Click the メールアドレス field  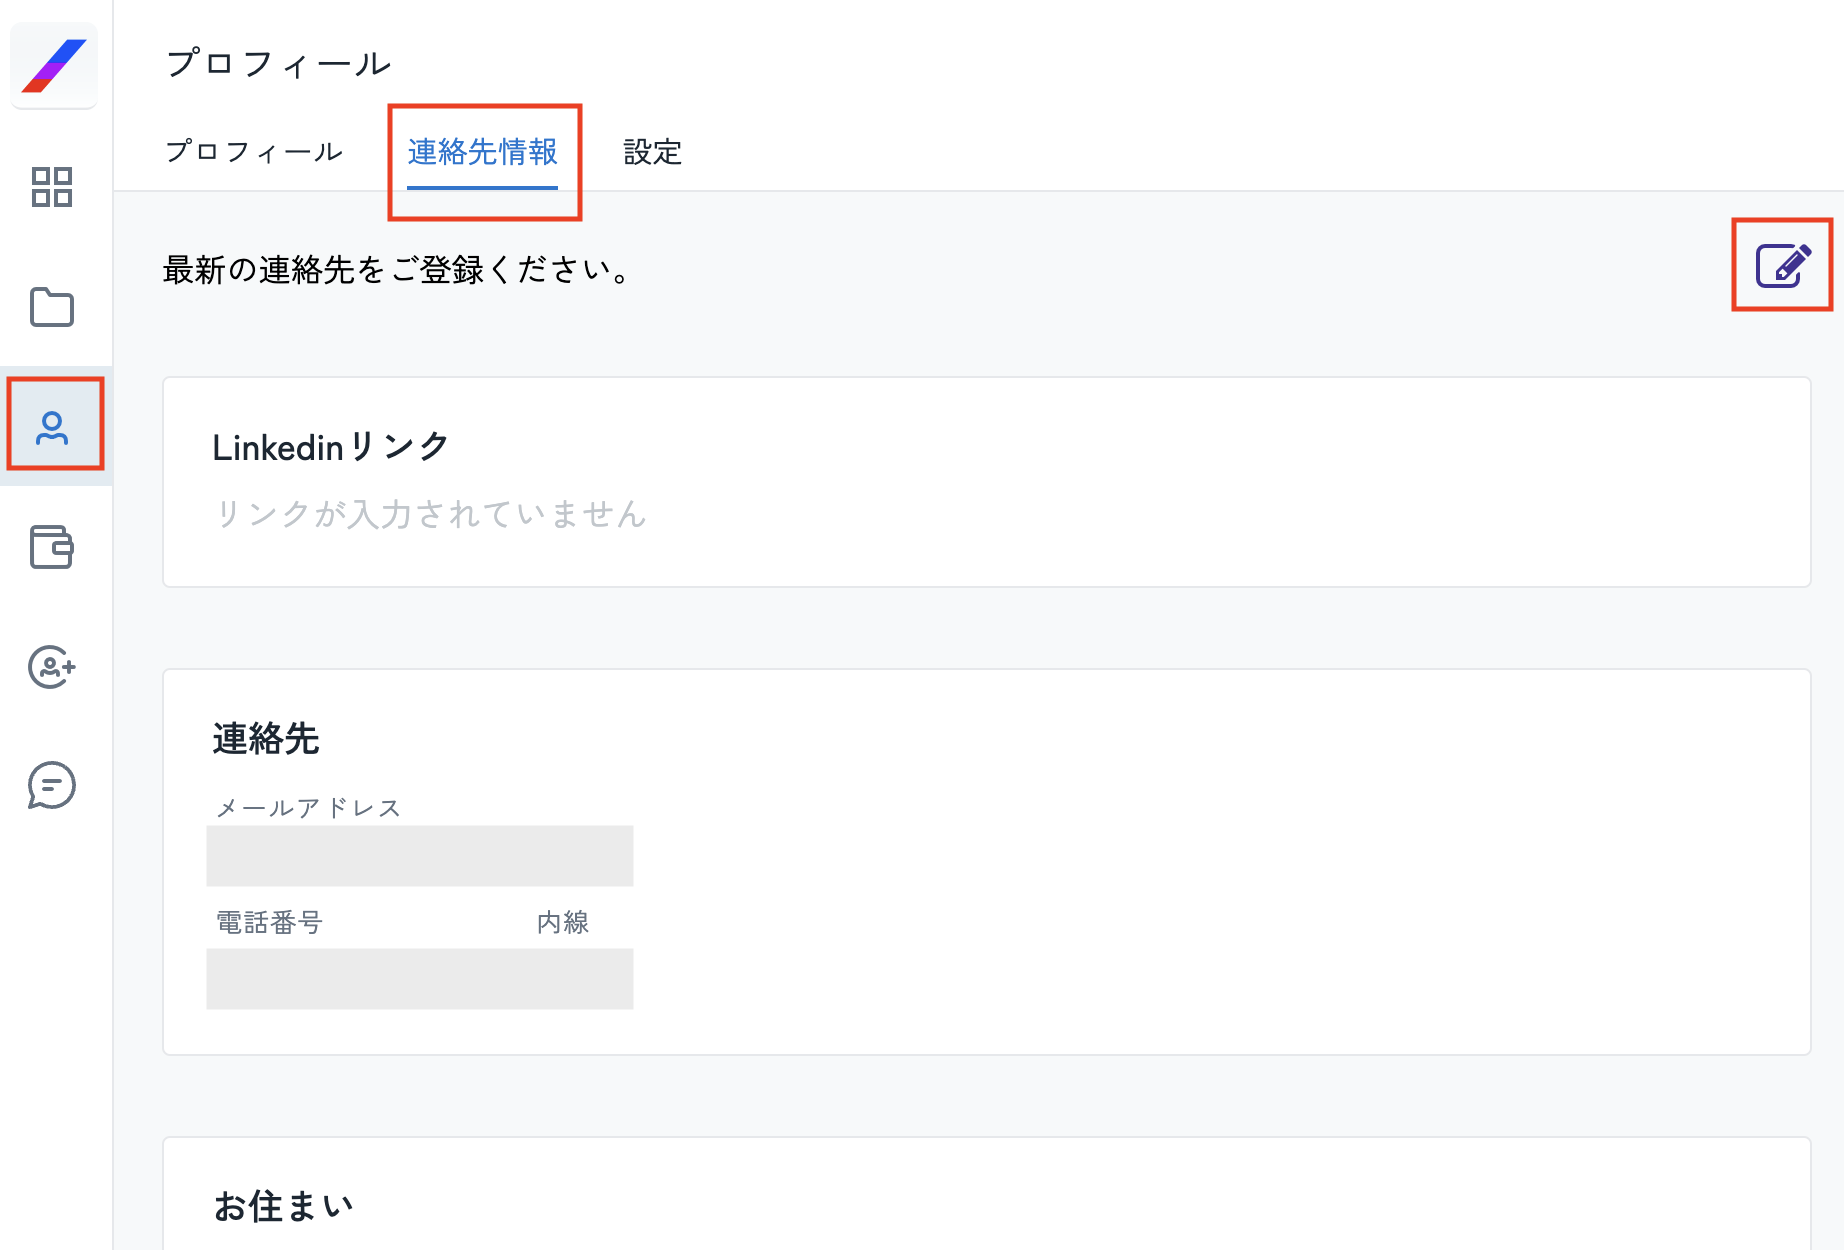[420, 856]
